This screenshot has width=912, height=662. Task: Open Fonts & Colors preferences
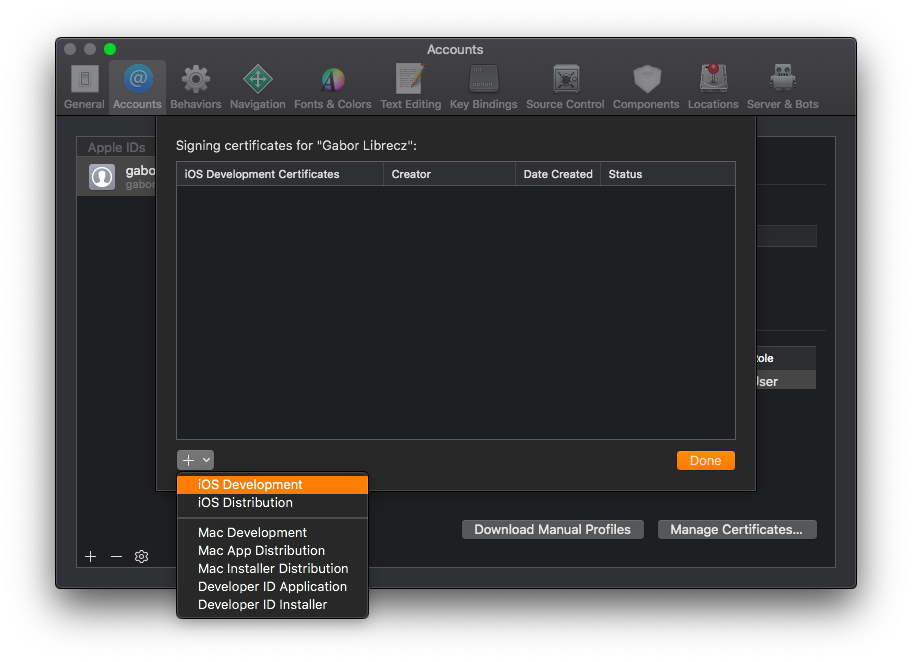333,87
